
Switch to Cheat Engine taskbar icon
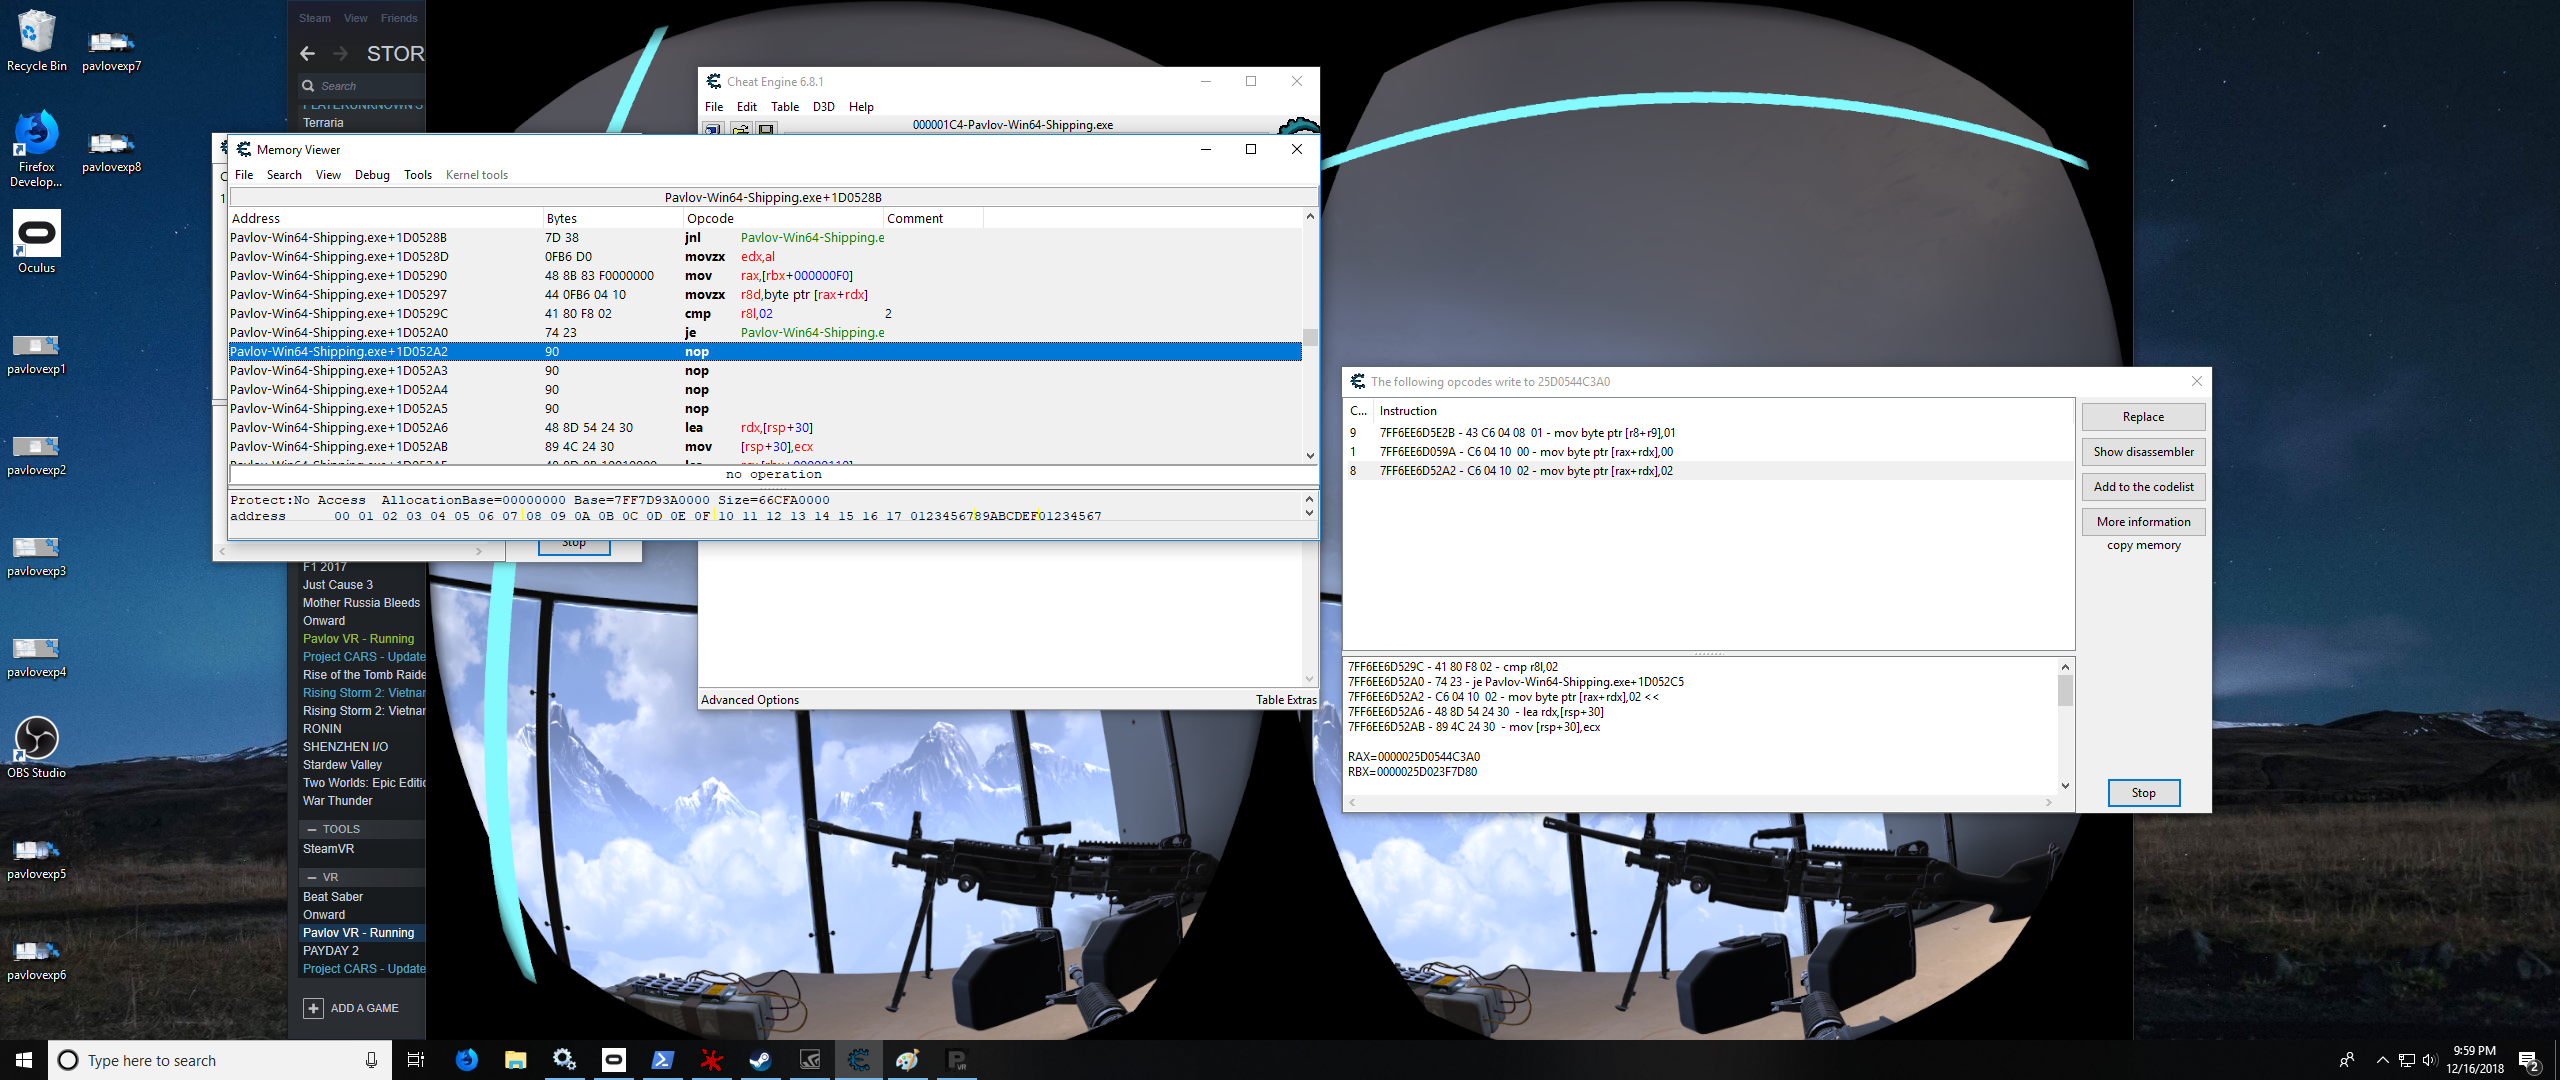click(858, 1060)
